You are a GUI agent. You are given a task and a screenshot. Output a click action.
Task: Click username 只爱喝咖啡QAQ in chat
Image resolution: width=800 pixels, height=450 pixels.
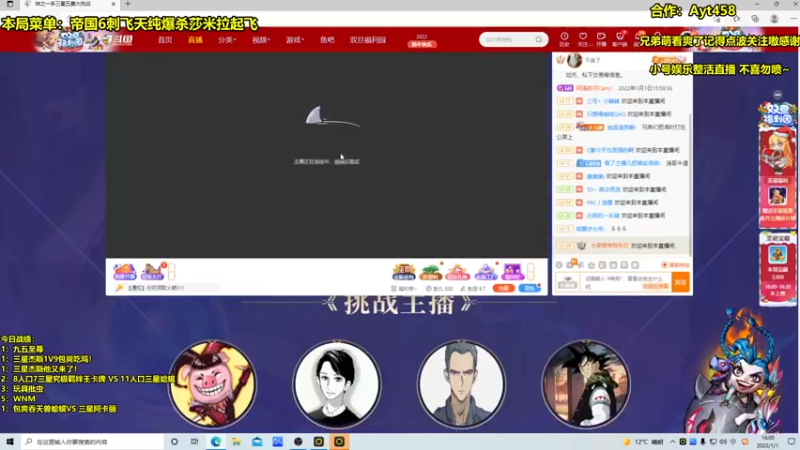606,114
